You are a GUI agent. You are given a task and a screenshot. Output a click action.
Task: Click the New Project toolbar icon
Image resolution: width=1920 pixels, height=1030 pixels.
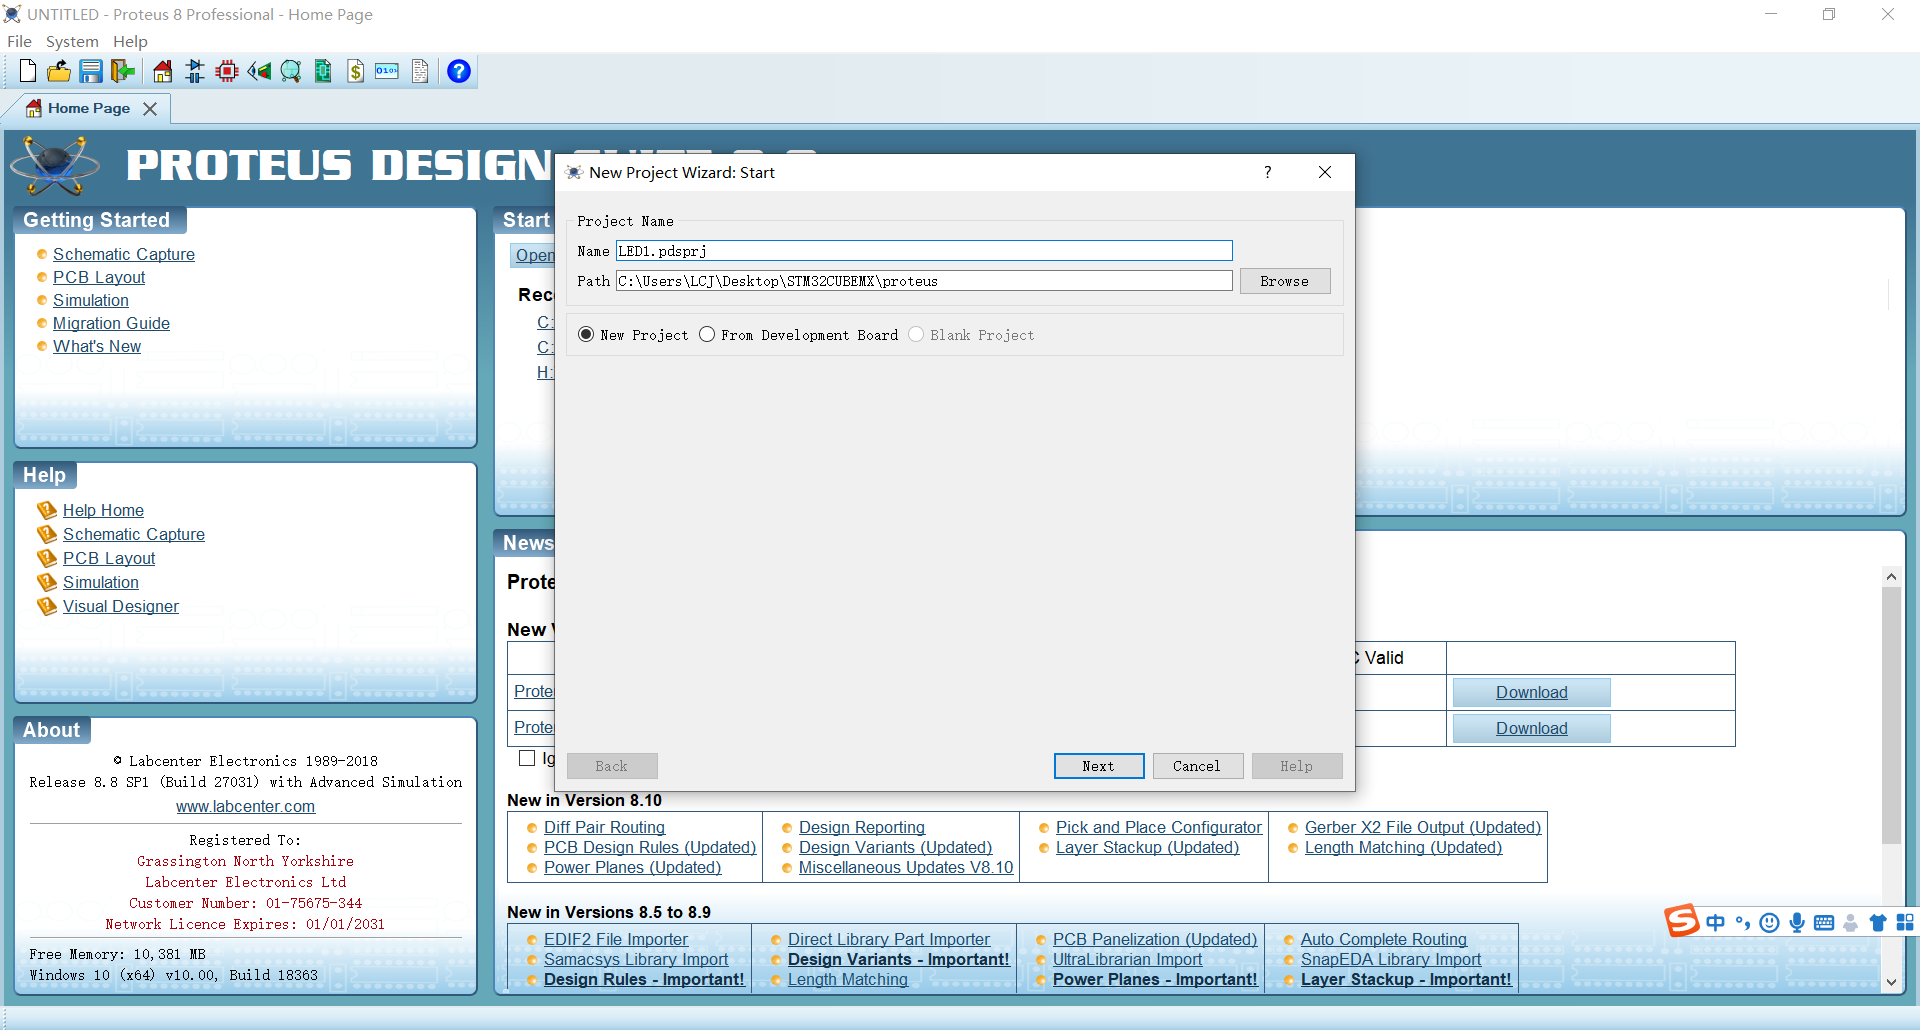tap(28, 71)
